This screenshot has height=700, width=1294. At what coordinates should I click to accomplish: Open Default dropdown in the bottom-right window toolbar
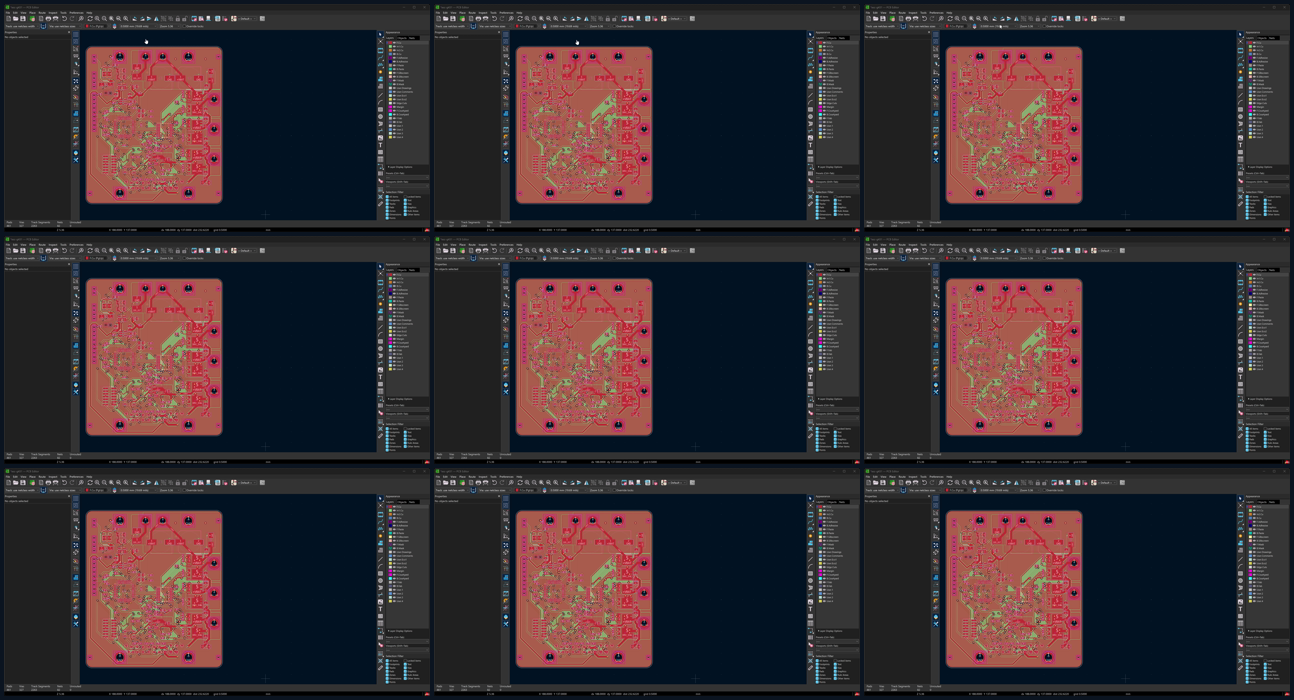coord(1107,483)
